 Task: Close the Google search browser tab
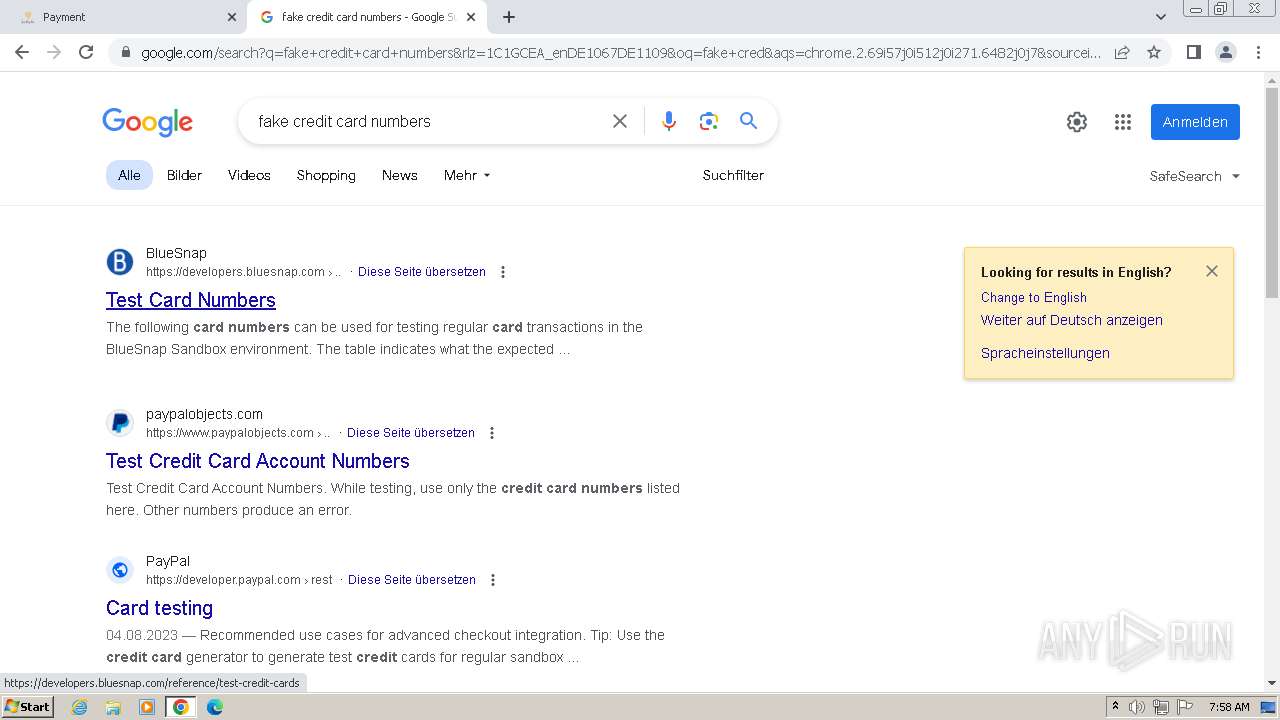pyautogui.click(x=471, y=17)
